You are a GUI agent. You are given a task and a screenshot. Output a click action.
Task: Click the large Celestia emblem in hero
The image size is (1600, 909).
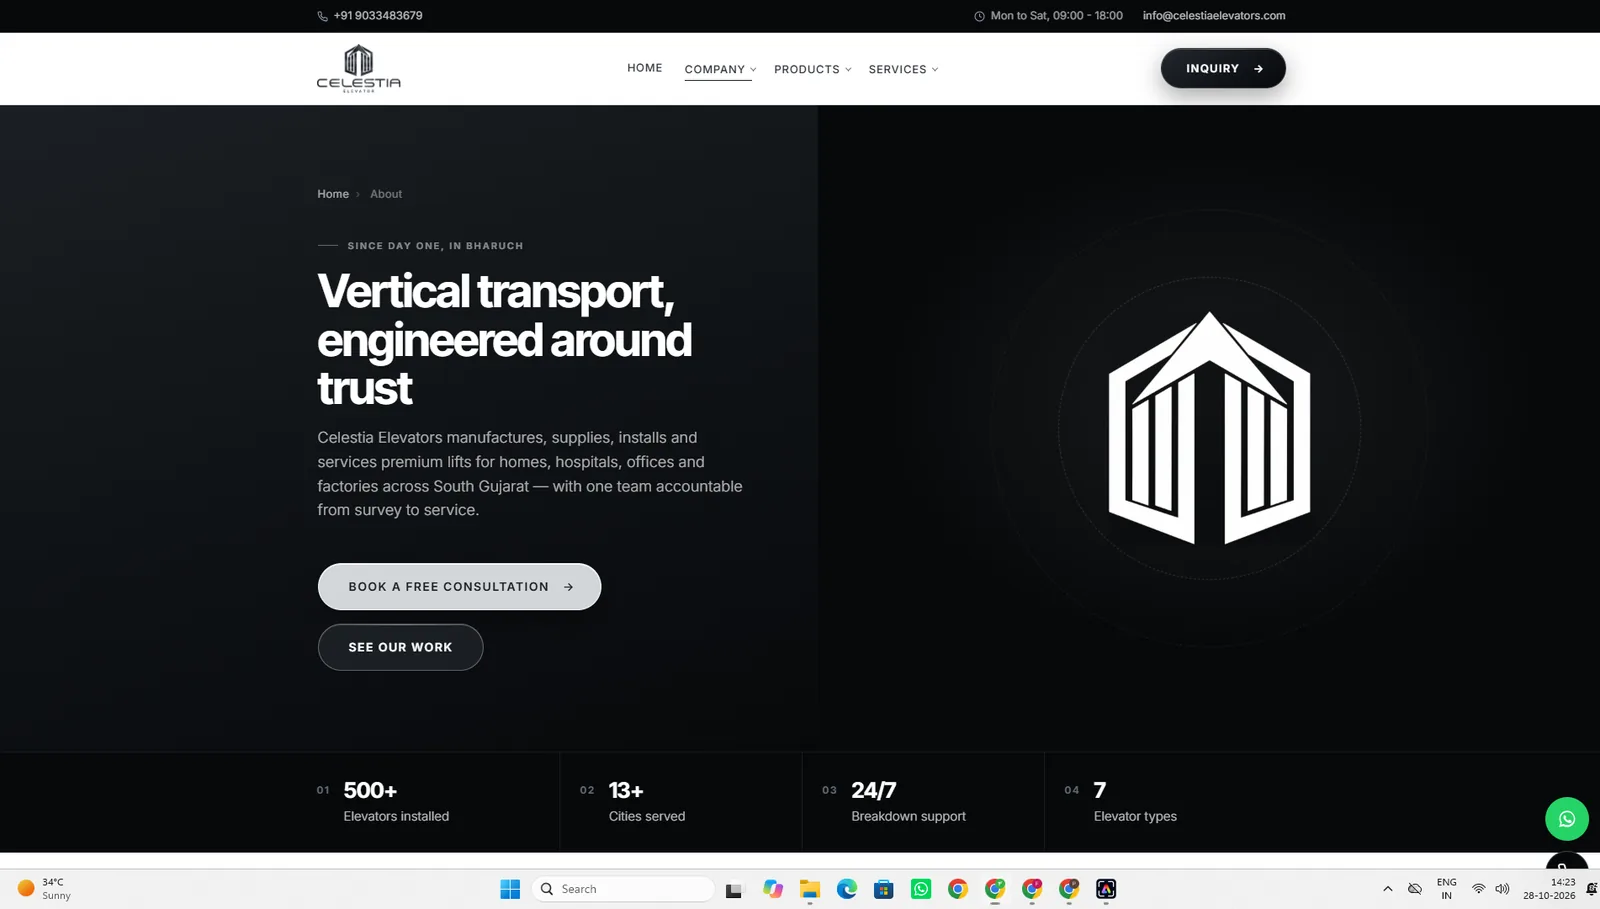point(1209,428)
